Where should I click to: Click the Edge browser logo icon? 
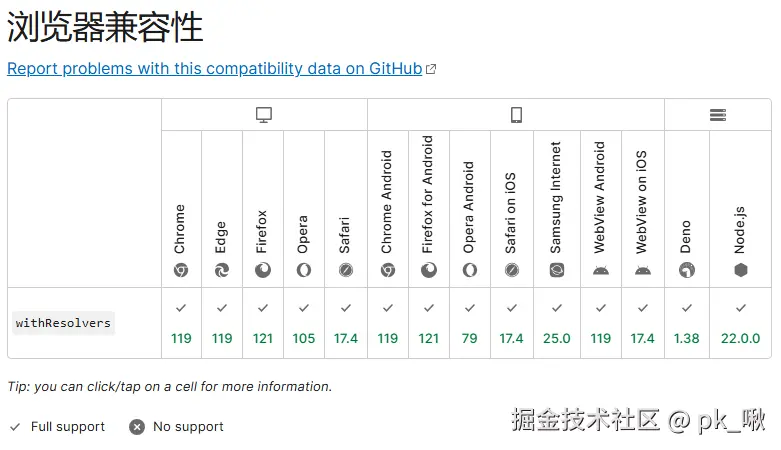222,270
